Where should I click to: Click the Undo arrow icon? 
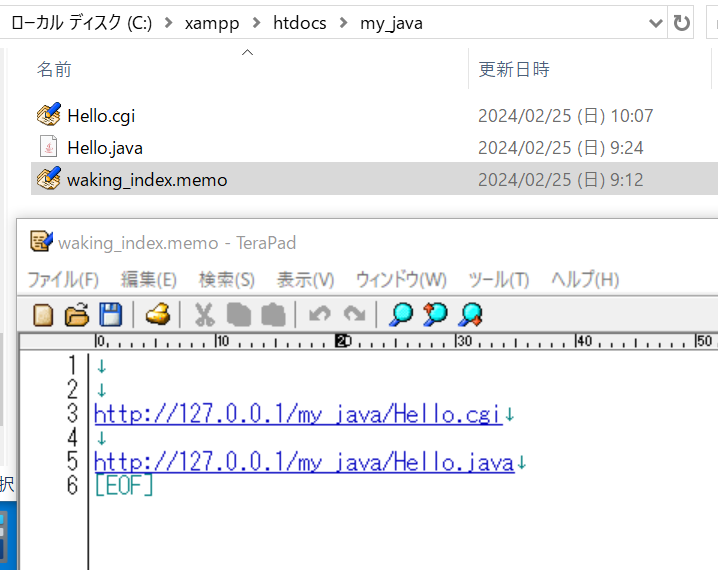[x=320, y=315]
